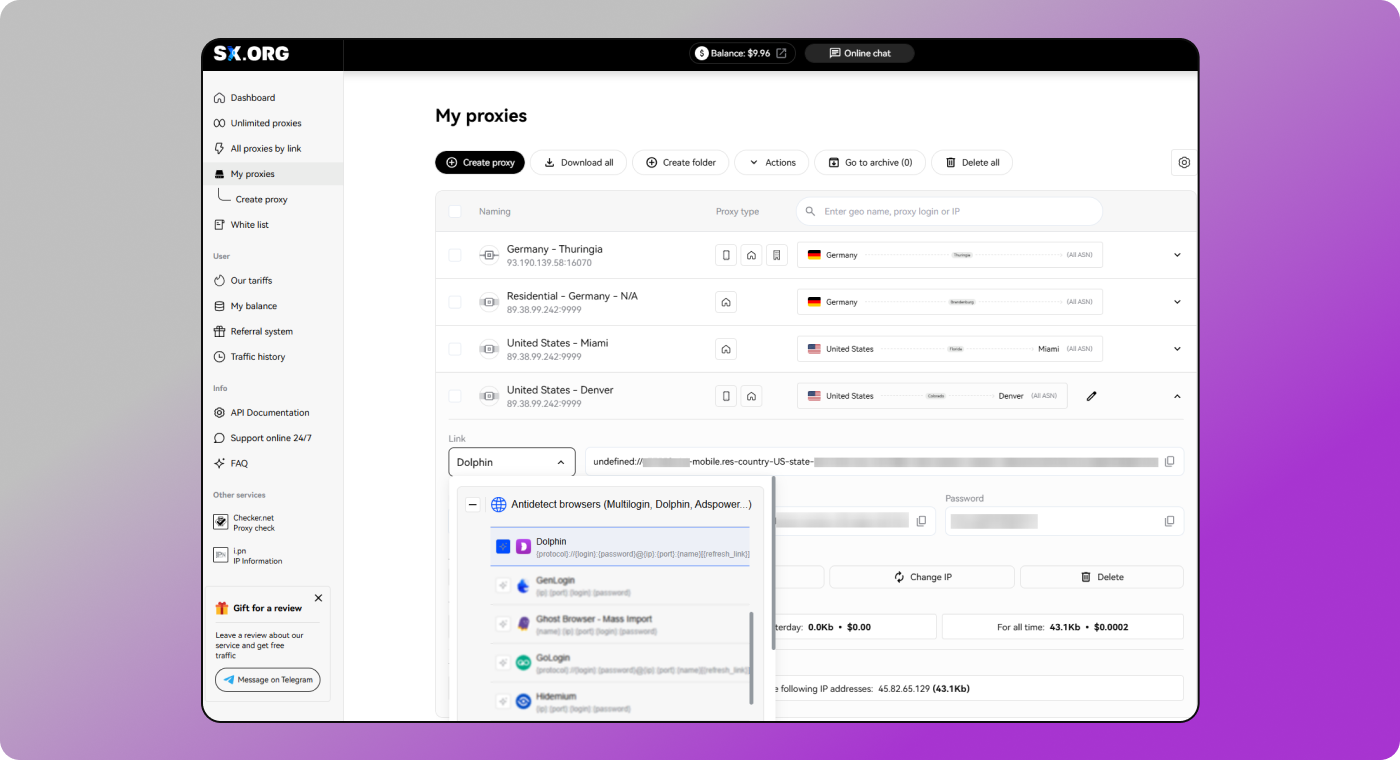Screen dimensions: 1400x760
Task: Copy the password field value
Action: (1169, 521)
